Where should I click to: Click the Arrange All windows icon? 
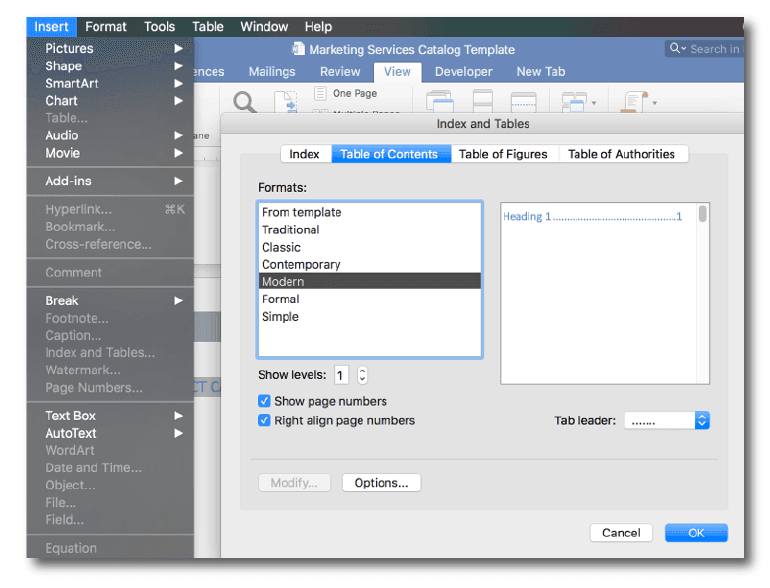482,101
